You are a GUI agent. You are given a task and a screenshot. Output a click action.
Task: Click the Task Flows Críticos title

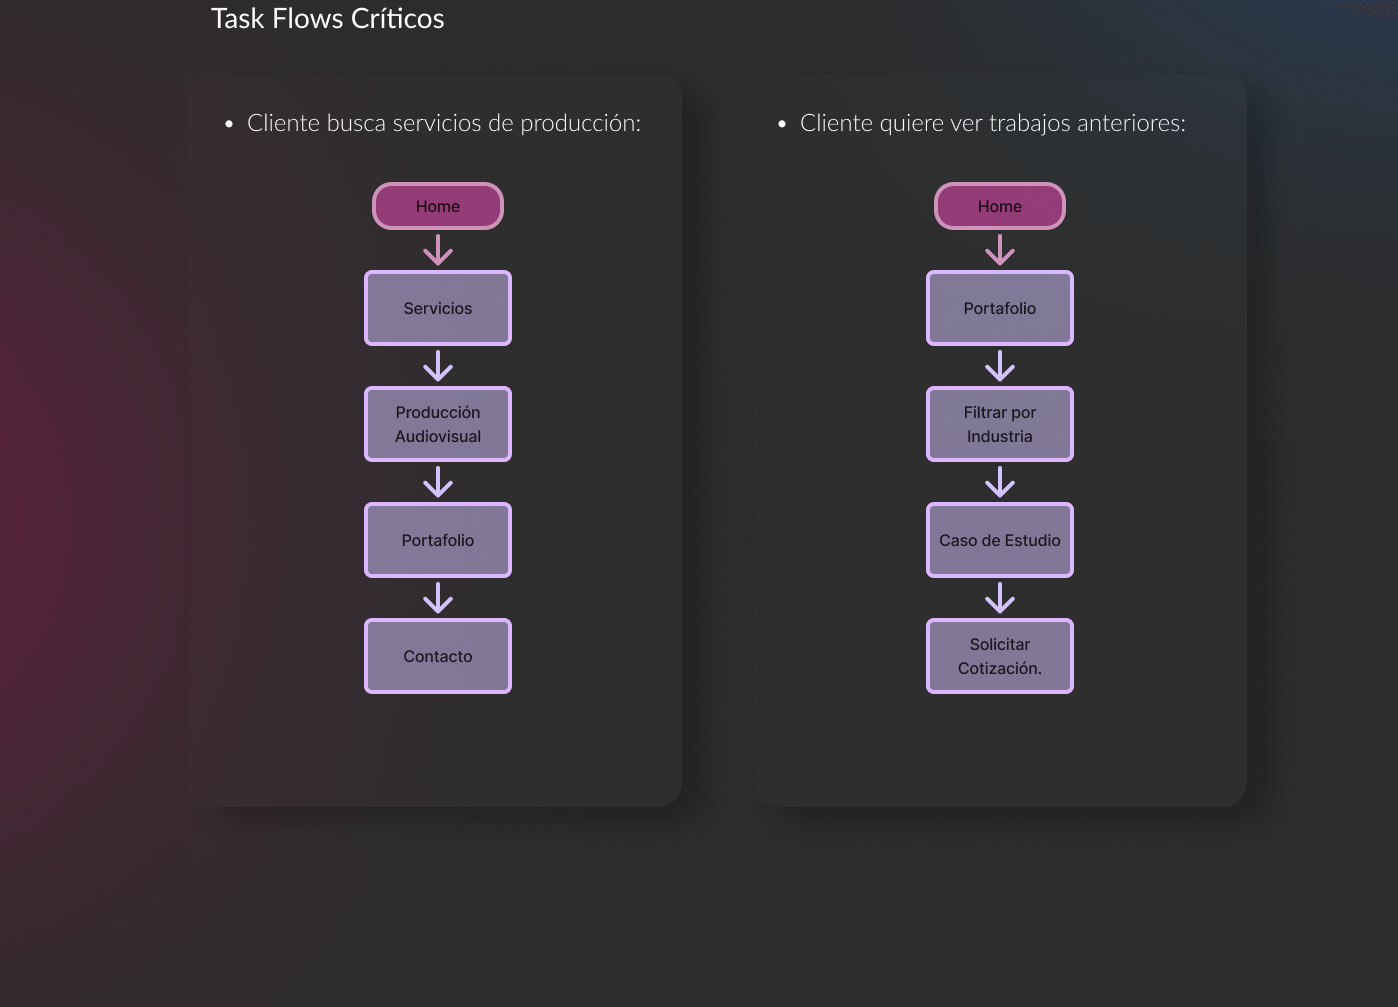tap(327, 19)
